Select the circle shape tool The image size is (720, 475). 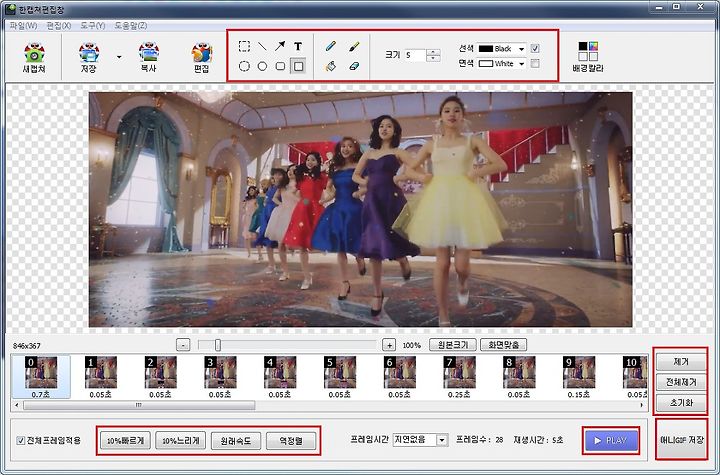point(262,66)
